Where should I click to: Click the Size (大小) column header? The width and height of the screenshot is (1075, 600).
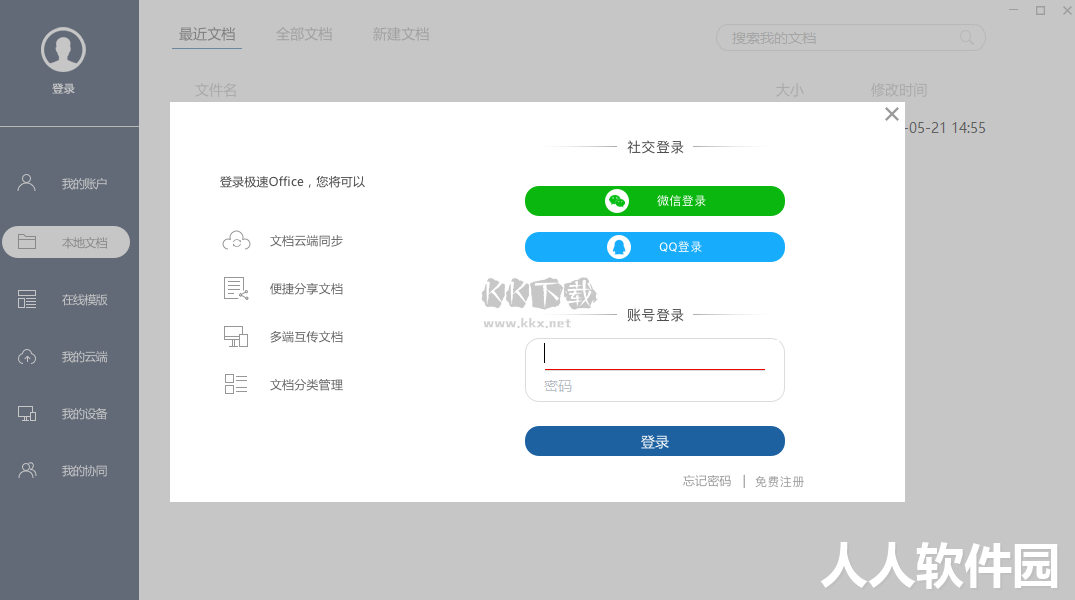coord(789,90)
